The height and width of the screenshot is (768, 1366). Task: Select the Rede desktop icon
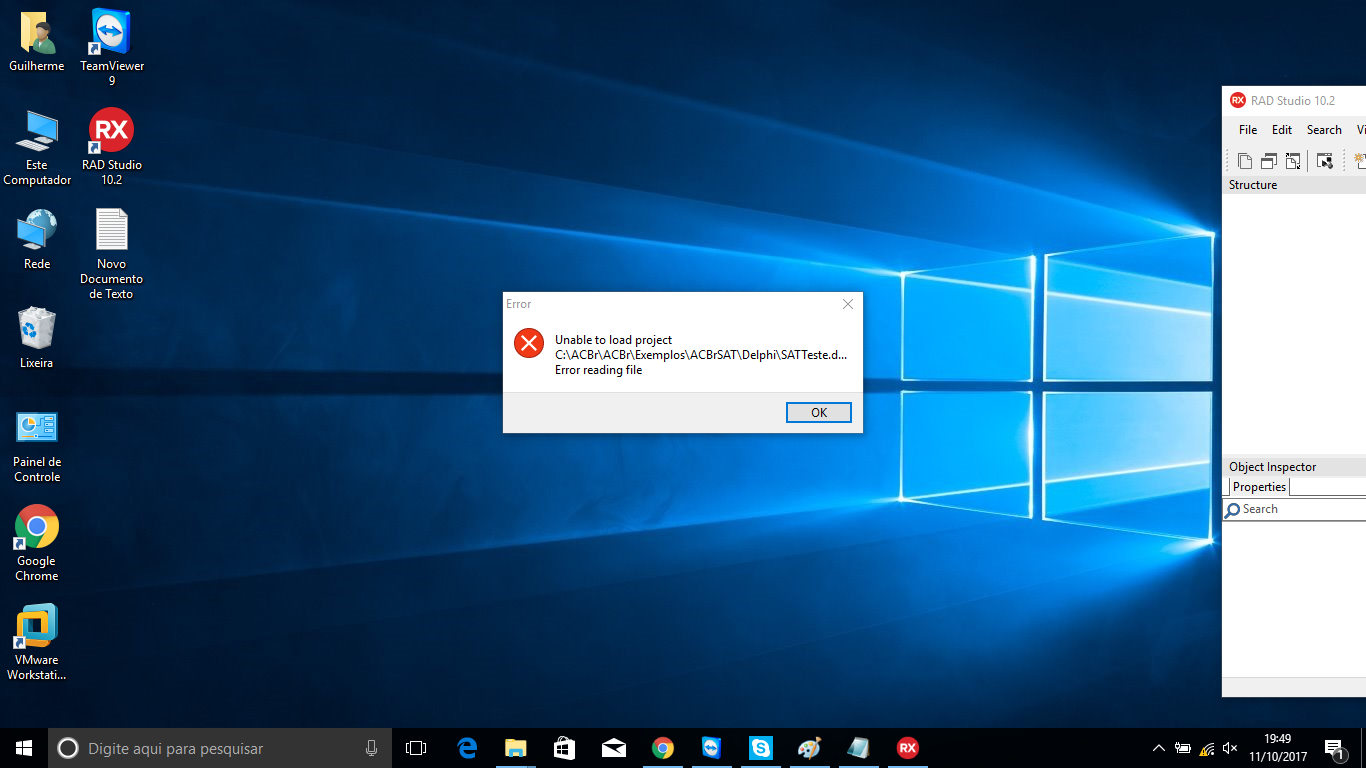tap(37, 239)
